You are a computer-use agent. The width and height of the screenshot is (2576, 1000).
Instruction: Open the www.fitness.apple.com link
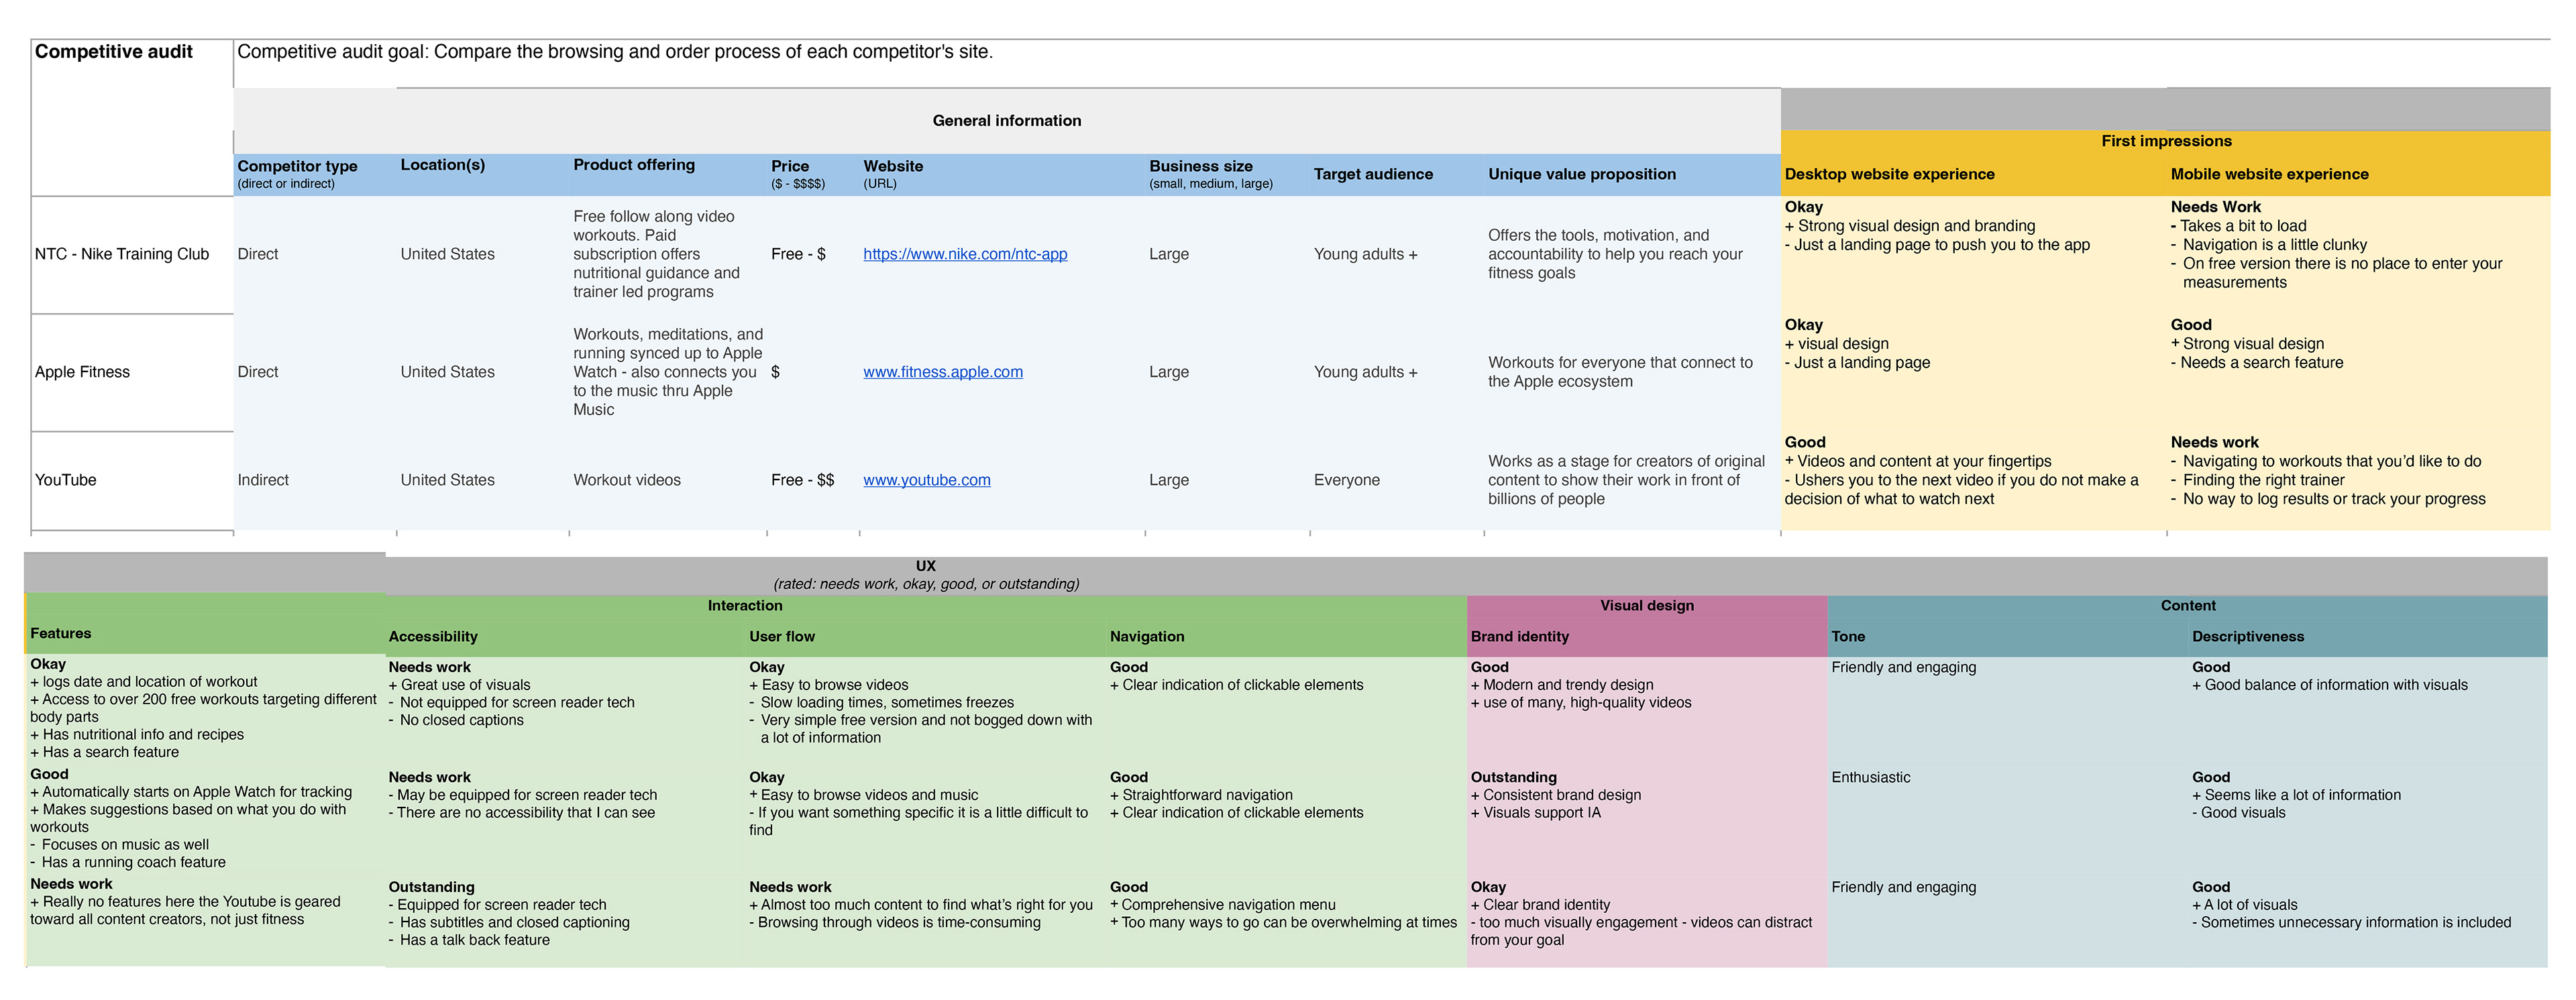pos(942,372)
